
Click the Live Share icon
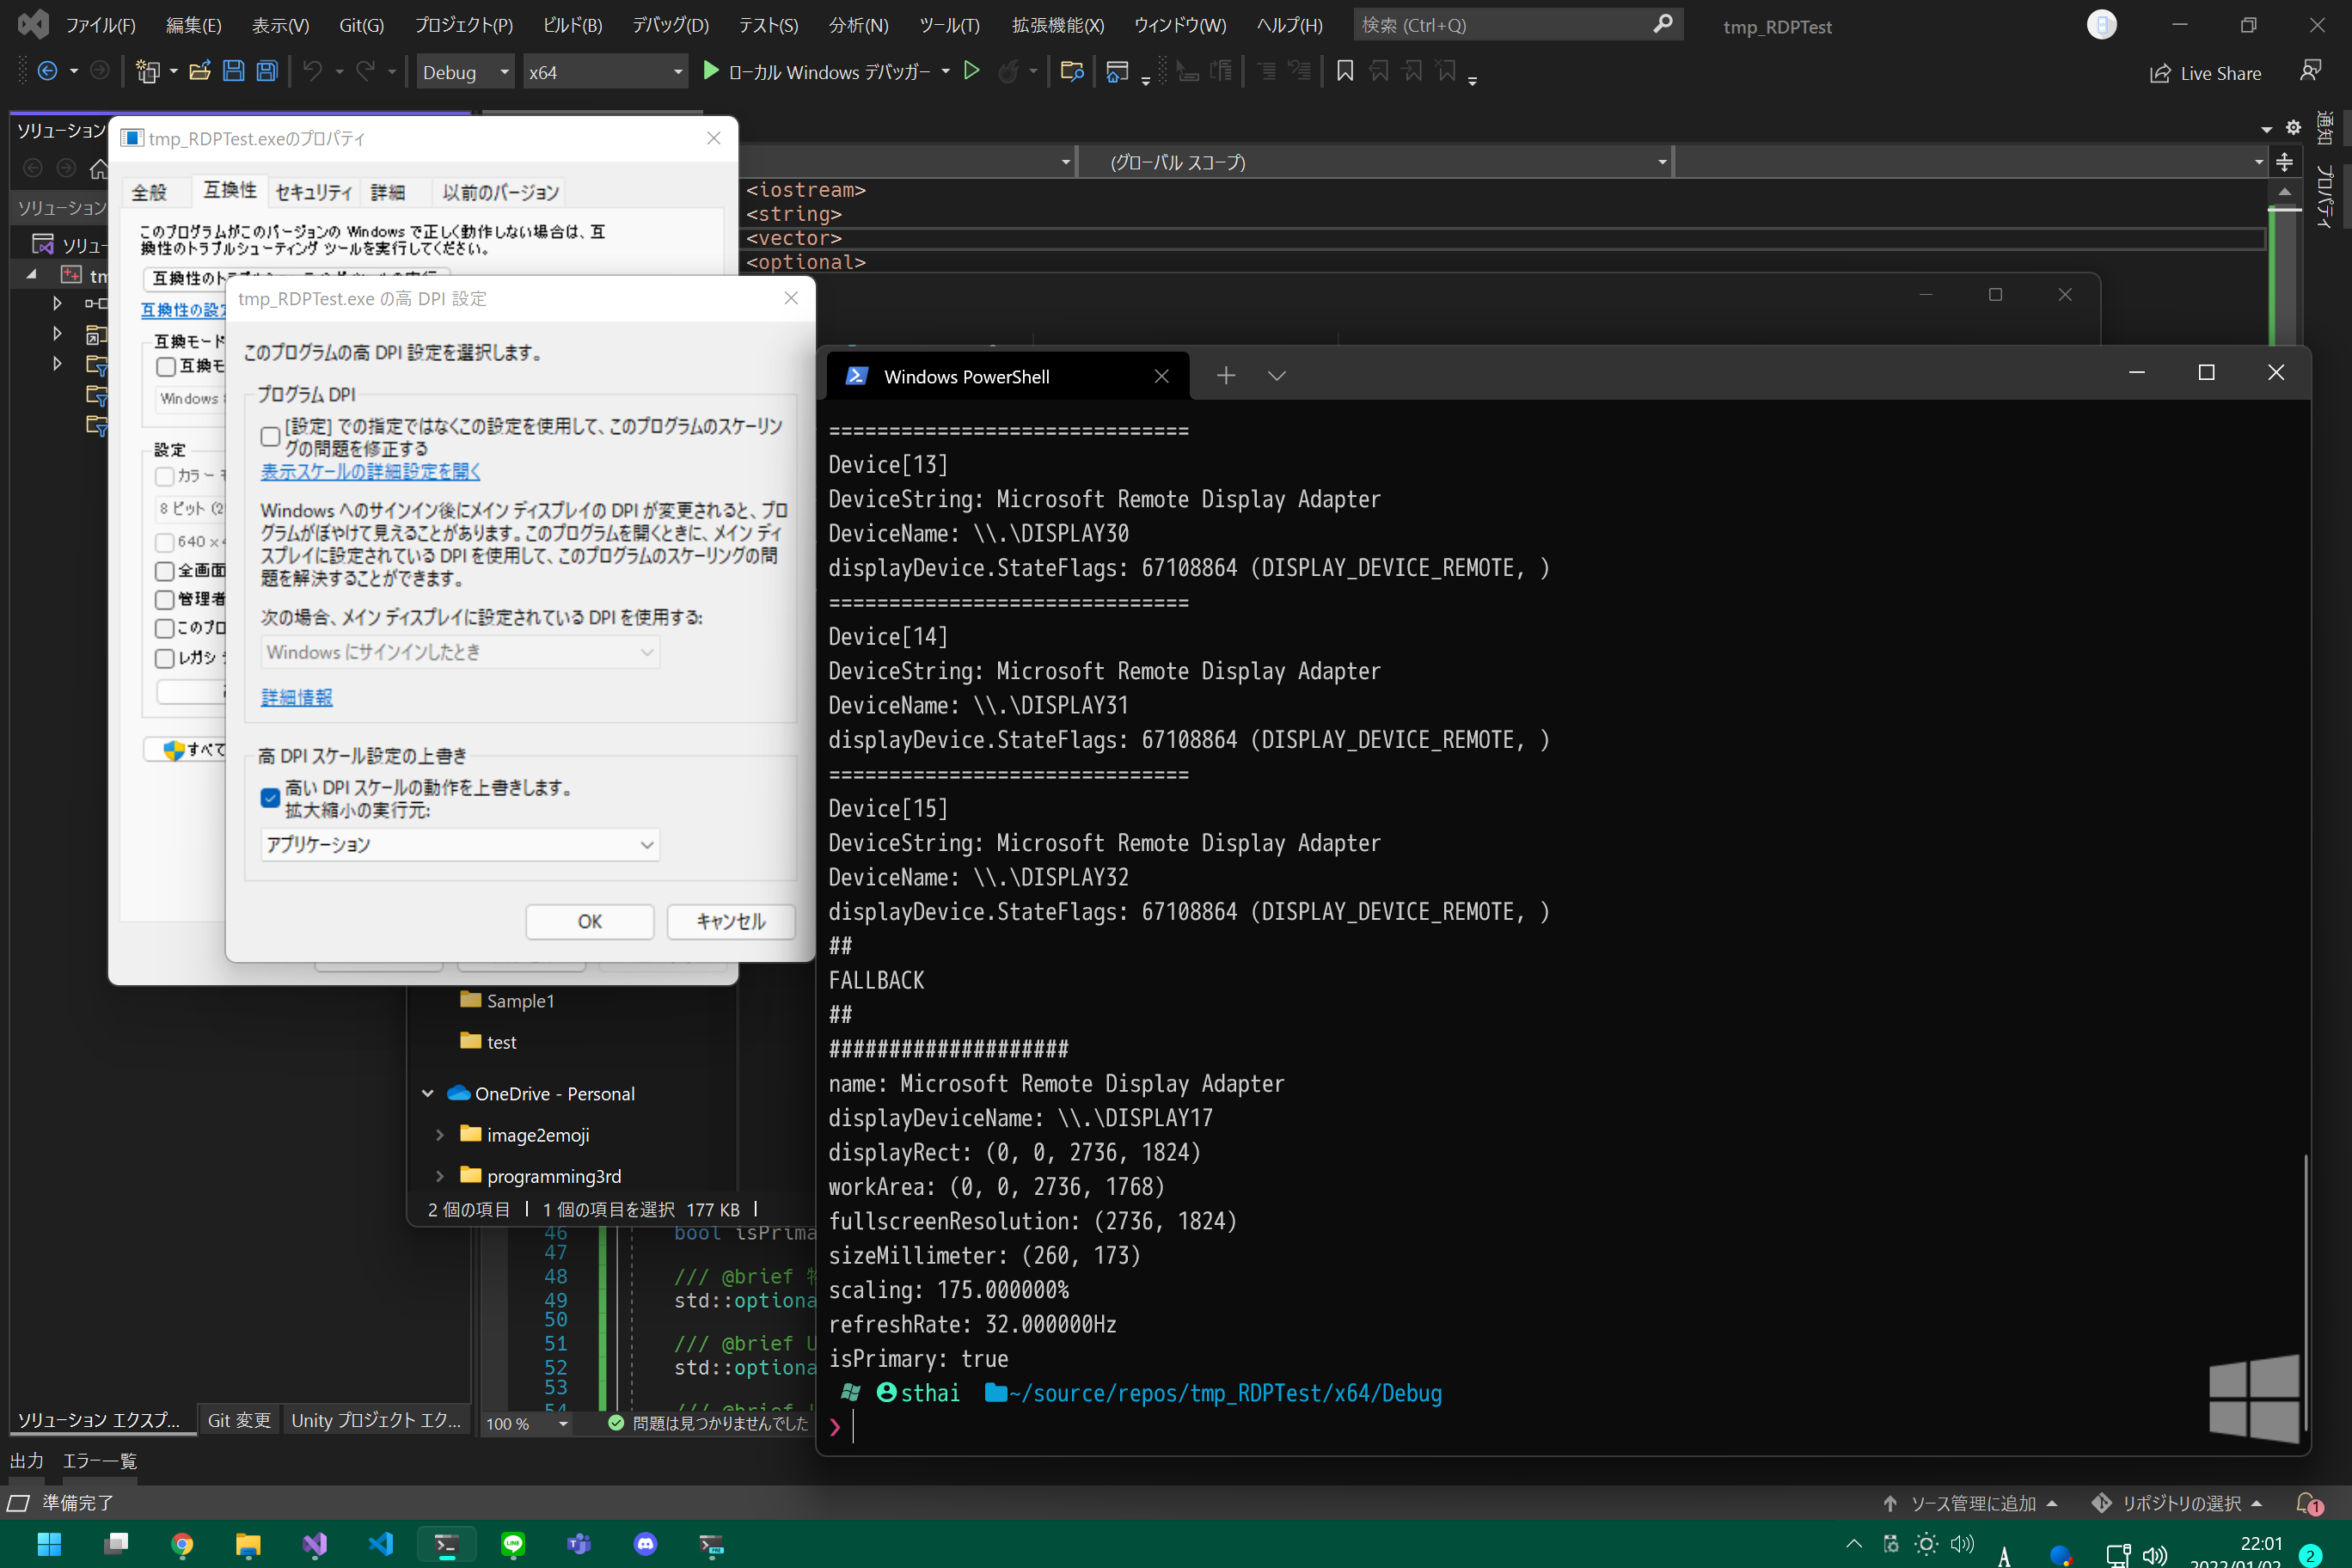tap(2206, 72)
